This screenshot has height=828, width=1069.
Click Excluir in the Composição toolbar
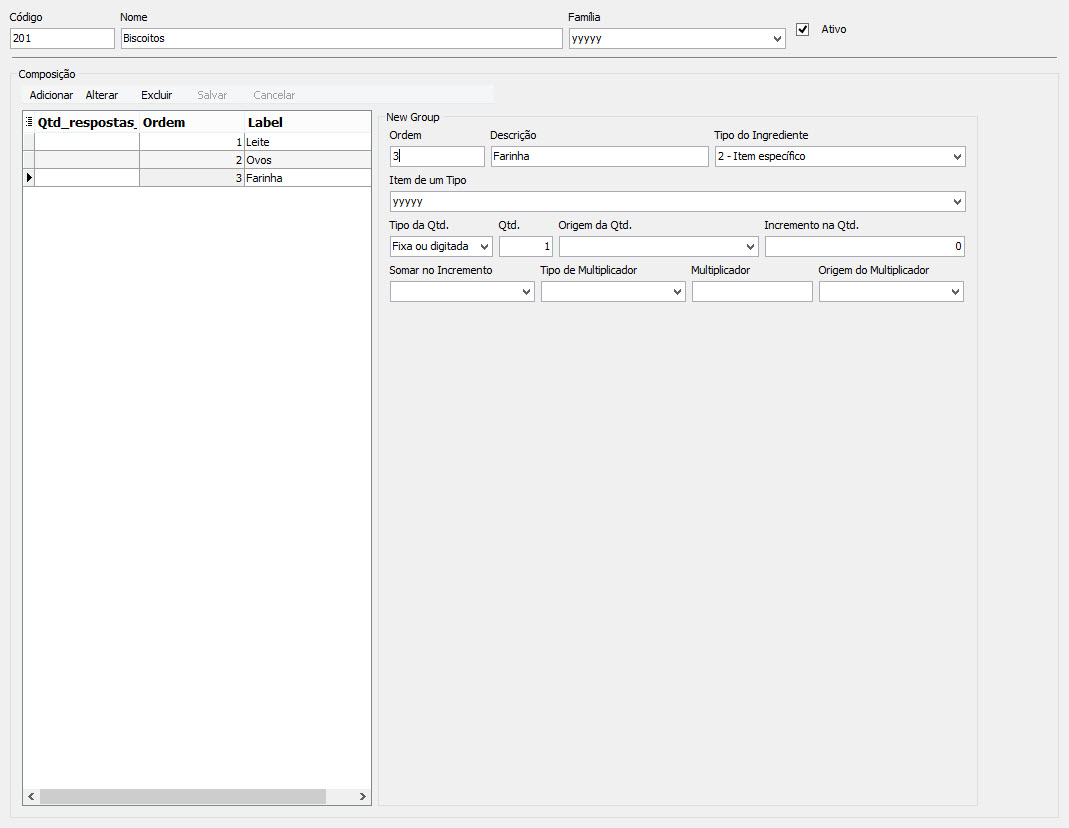click(157, 95)
